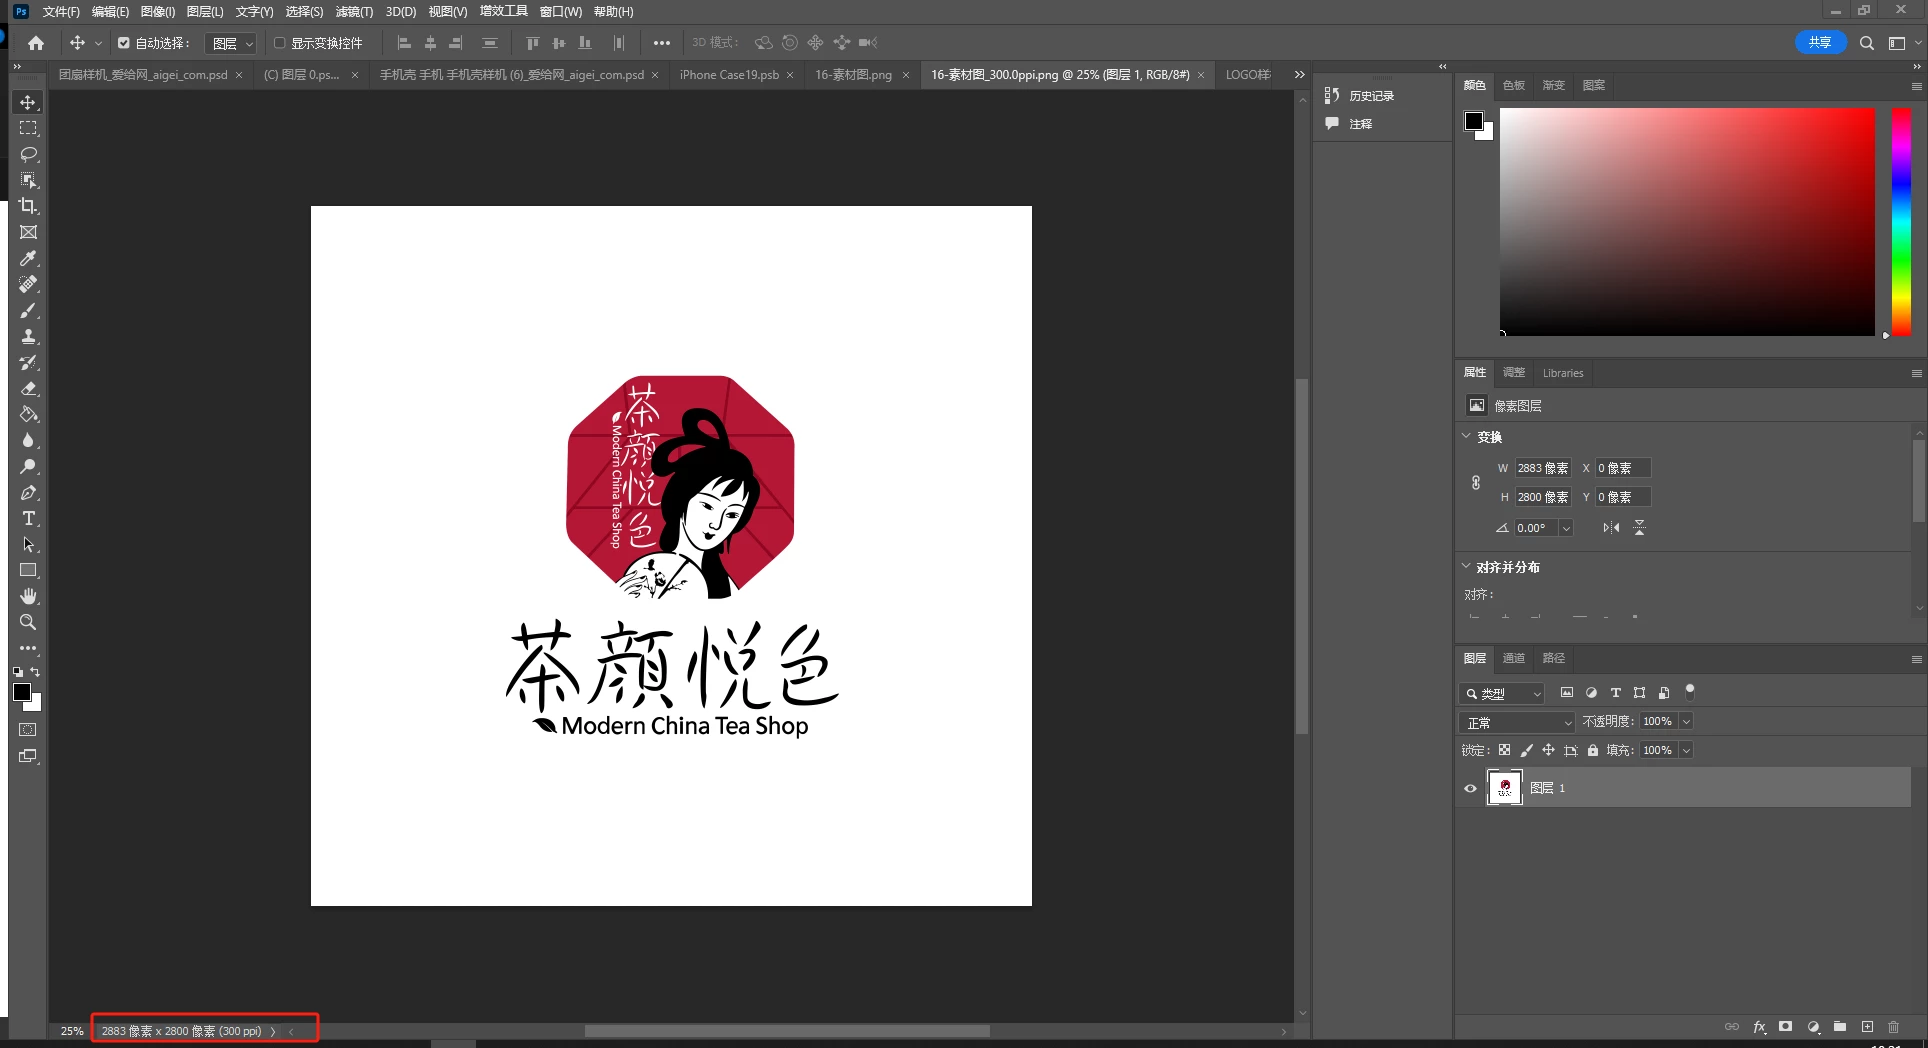1928x1048 pixels.
Task: Toggle layer filter on/off switch
Action: click(1690, 691)
